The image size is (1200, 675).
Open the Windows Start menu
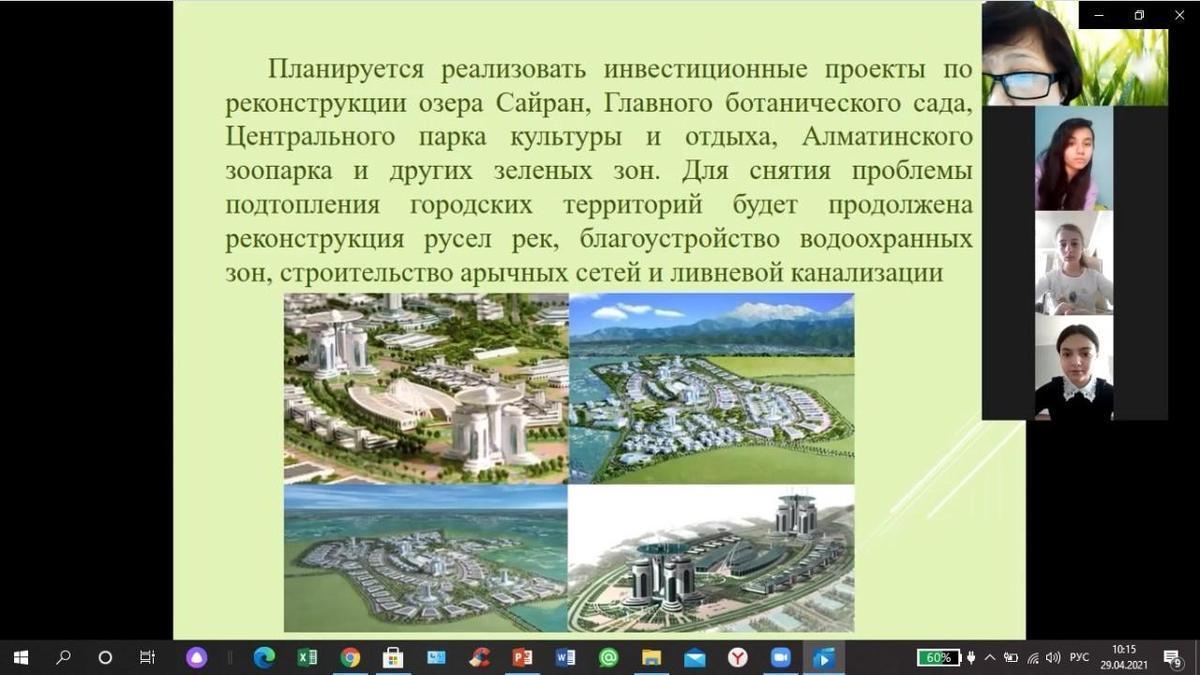[20, 657]
